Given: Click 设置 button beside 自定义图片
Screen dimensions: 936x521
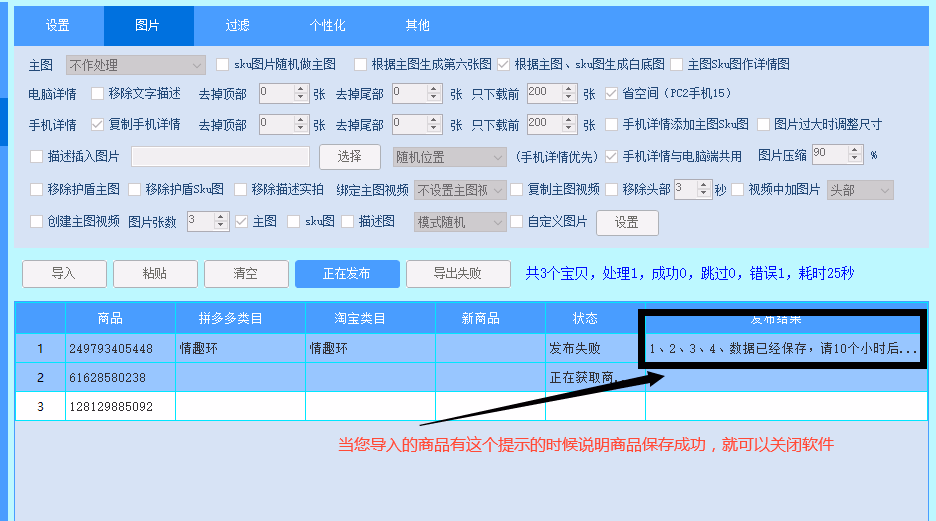Looking at the screenshot, I should click(x=627, y=223).
